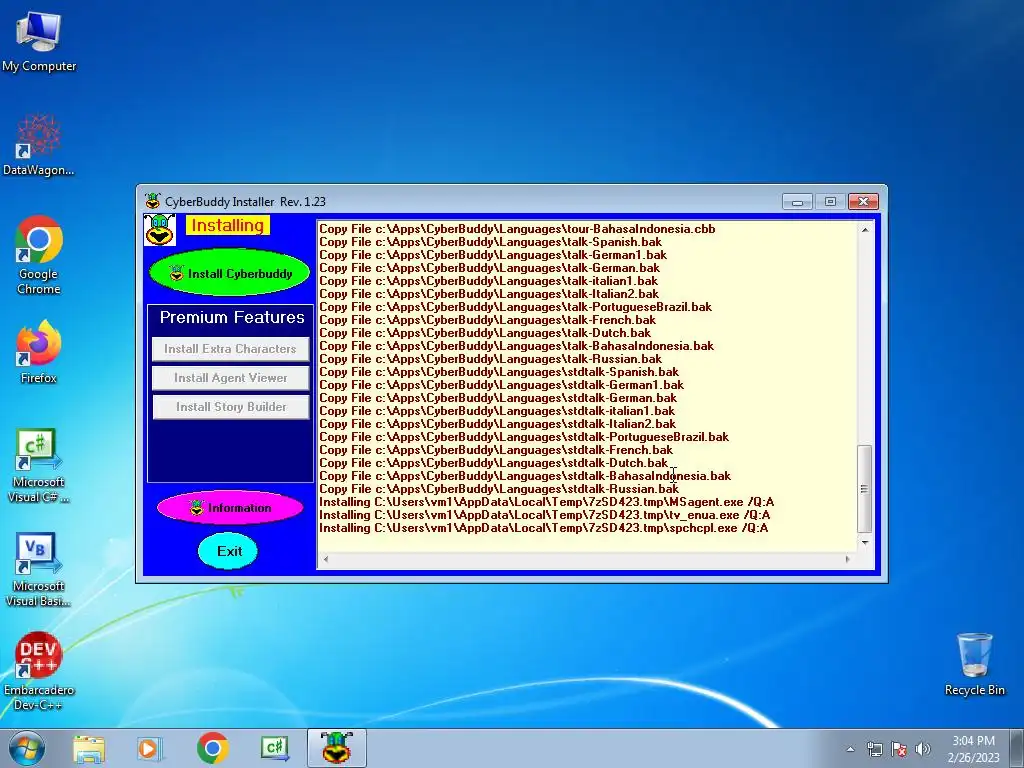
Task: Launch Firefox from the desktop
Action: point(39,351)
